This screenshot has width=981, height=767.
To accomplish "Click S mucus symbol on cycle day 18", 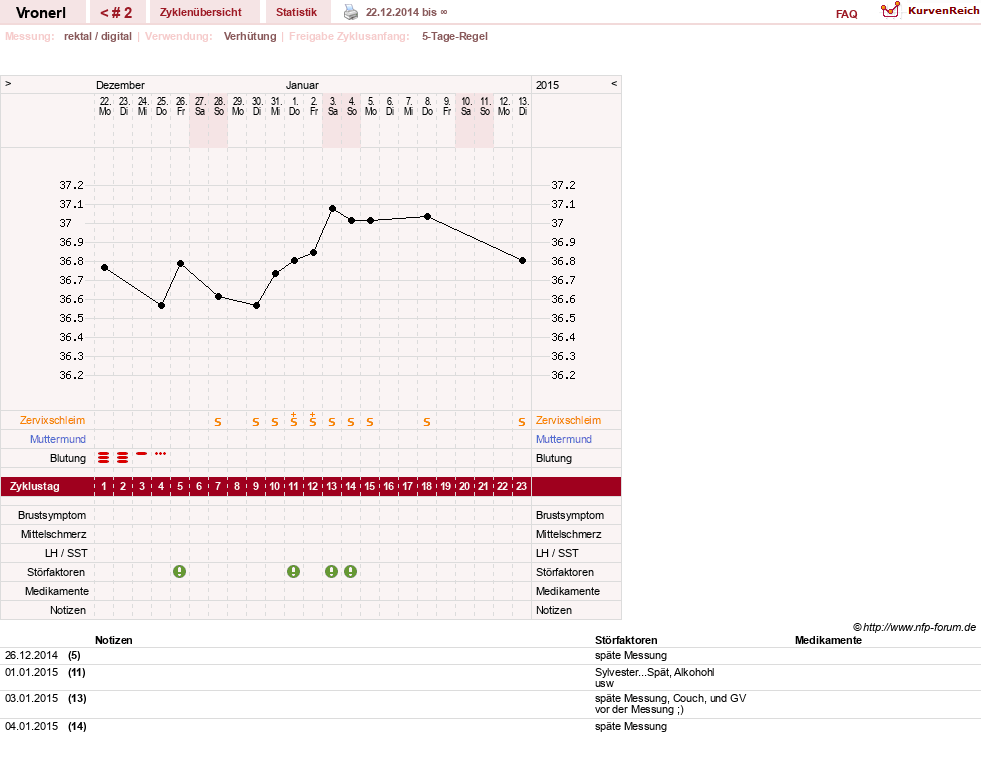I will pyautogui.click(x=427, y=422).
